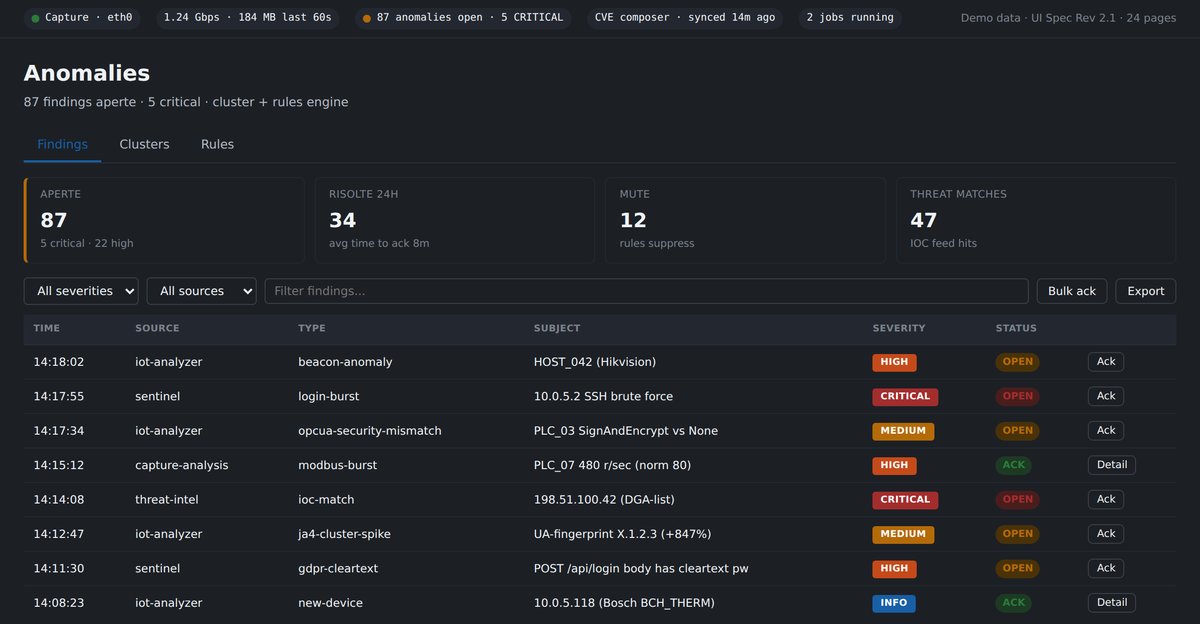Click the Export button
The width and height of the screenshot is (1200, 624).
(x=1145, y=291)
